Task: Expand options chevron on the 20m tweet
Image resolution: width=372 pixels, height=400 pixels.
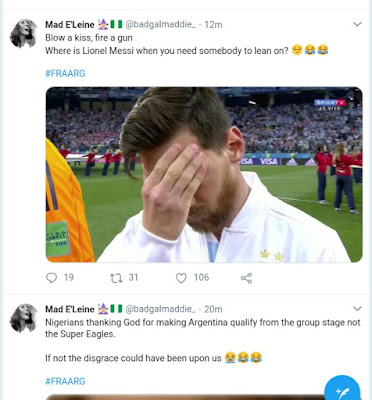Action: (357, 308)
